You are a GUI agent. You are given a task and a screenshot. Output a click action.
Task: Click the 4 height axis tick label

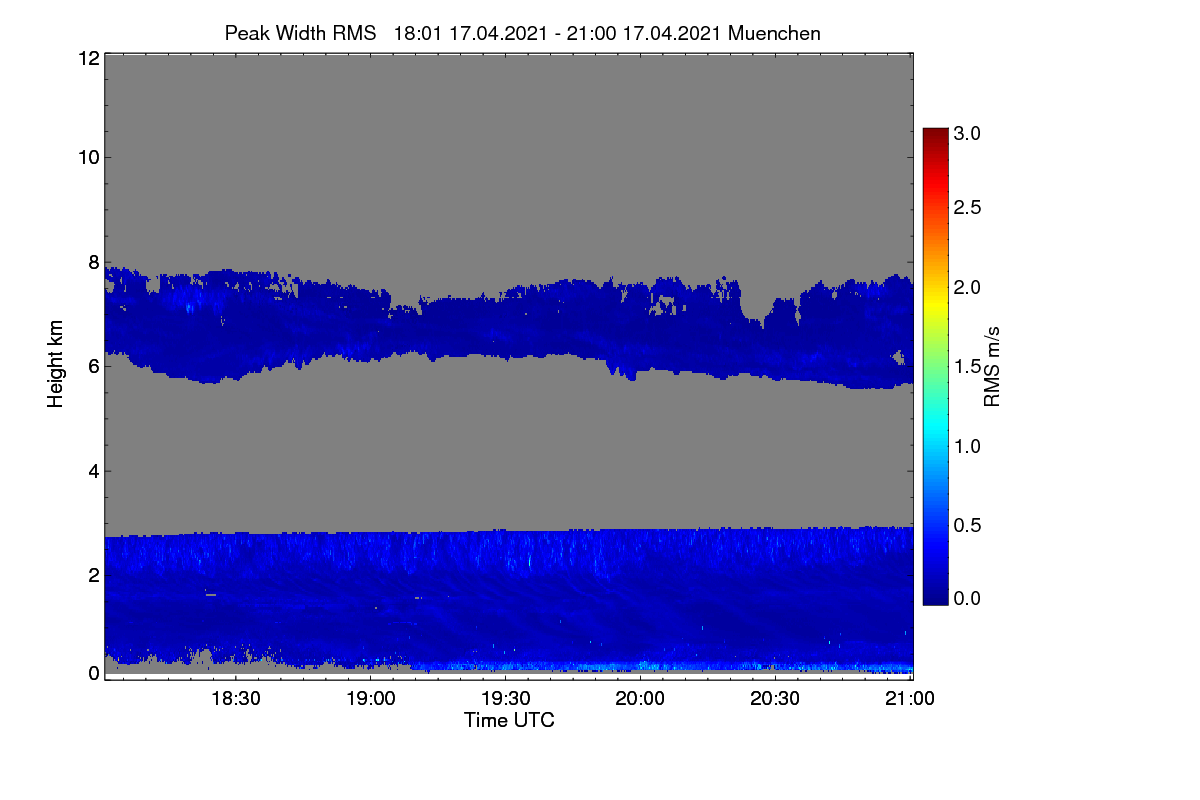(x=92, y=471)
